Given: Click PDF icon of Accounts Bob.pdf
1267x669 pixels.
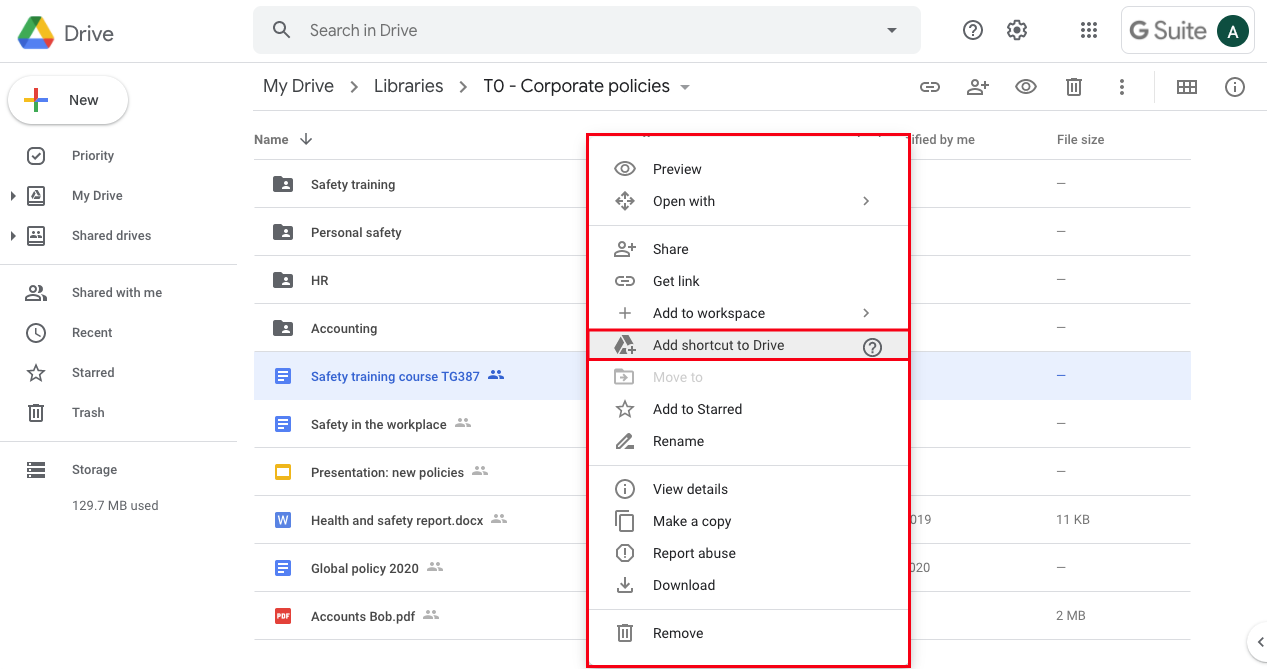Looking at the screenshot, I should (x=283, y=616).
